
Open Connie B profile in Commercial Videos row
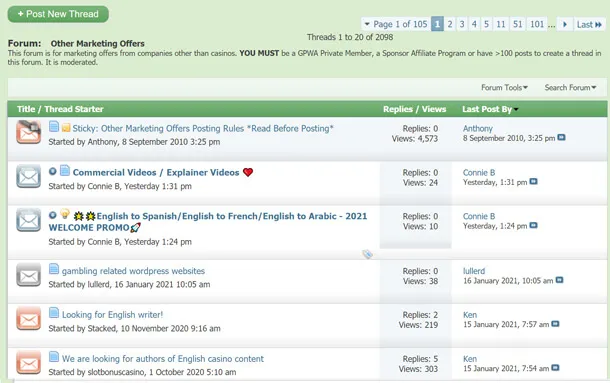(479, 172)
